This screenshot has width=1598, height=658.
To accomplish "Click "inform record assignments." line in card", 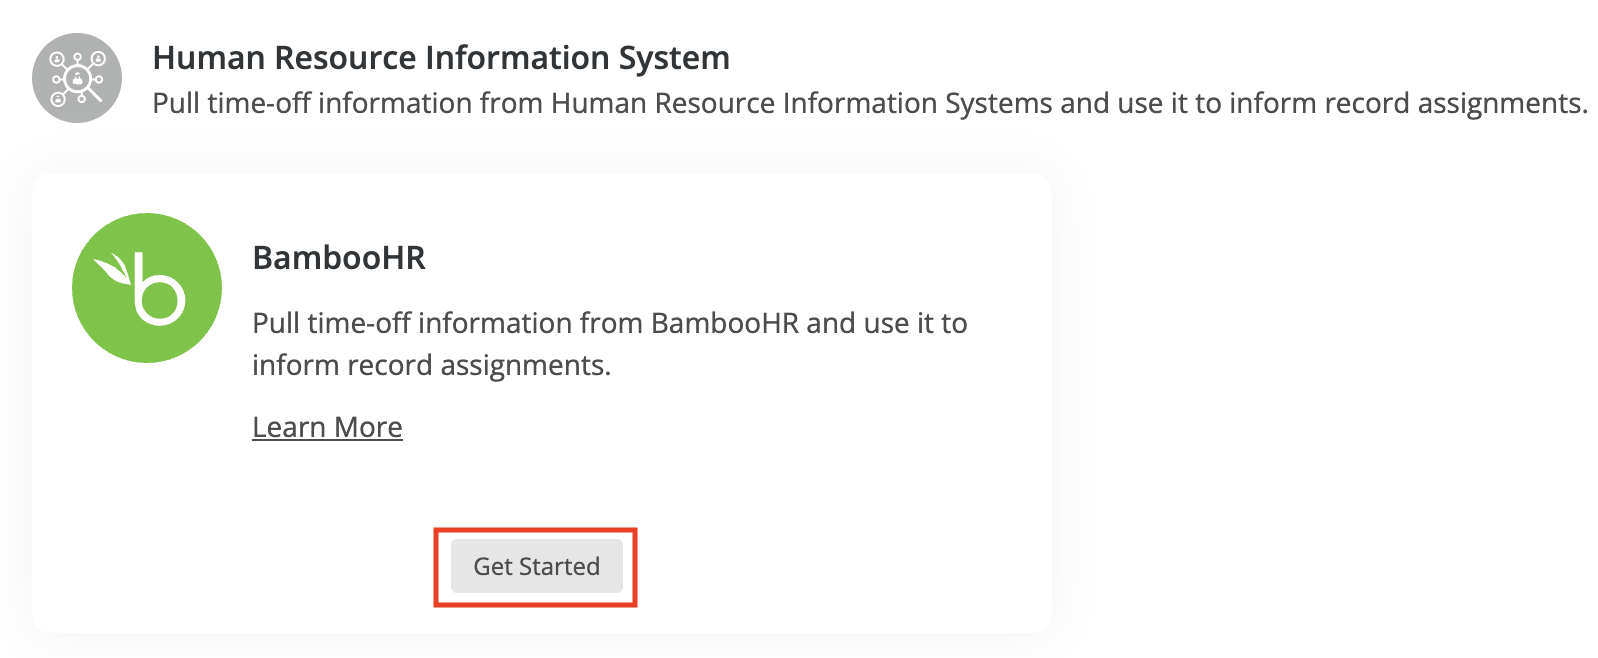I will 431,365.
